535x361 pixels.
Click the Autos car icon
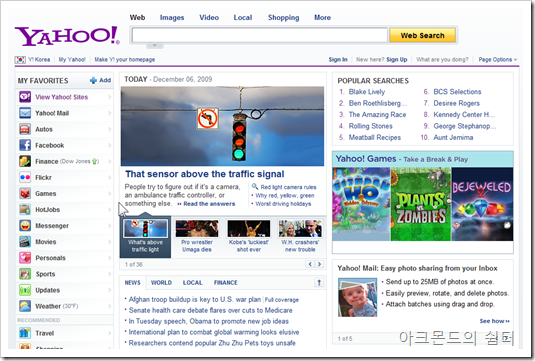pos(25,129)
